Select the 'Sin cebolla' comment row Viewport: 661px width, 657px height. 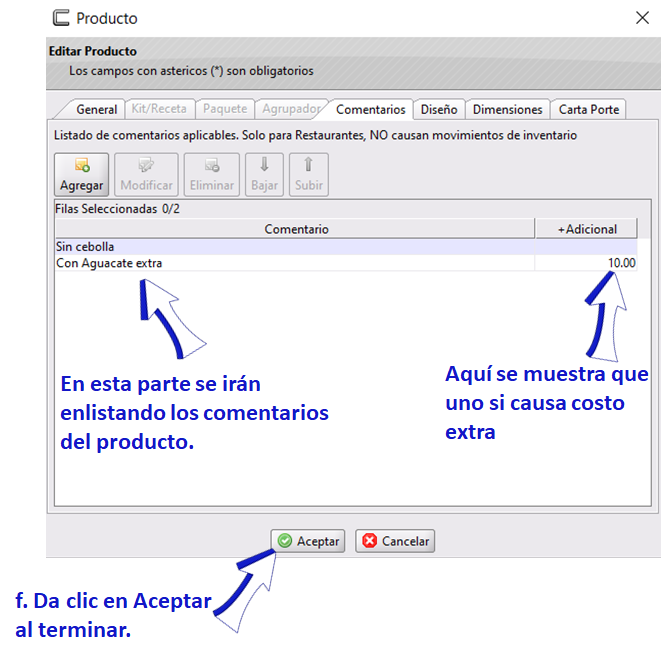tap(346, 247)
